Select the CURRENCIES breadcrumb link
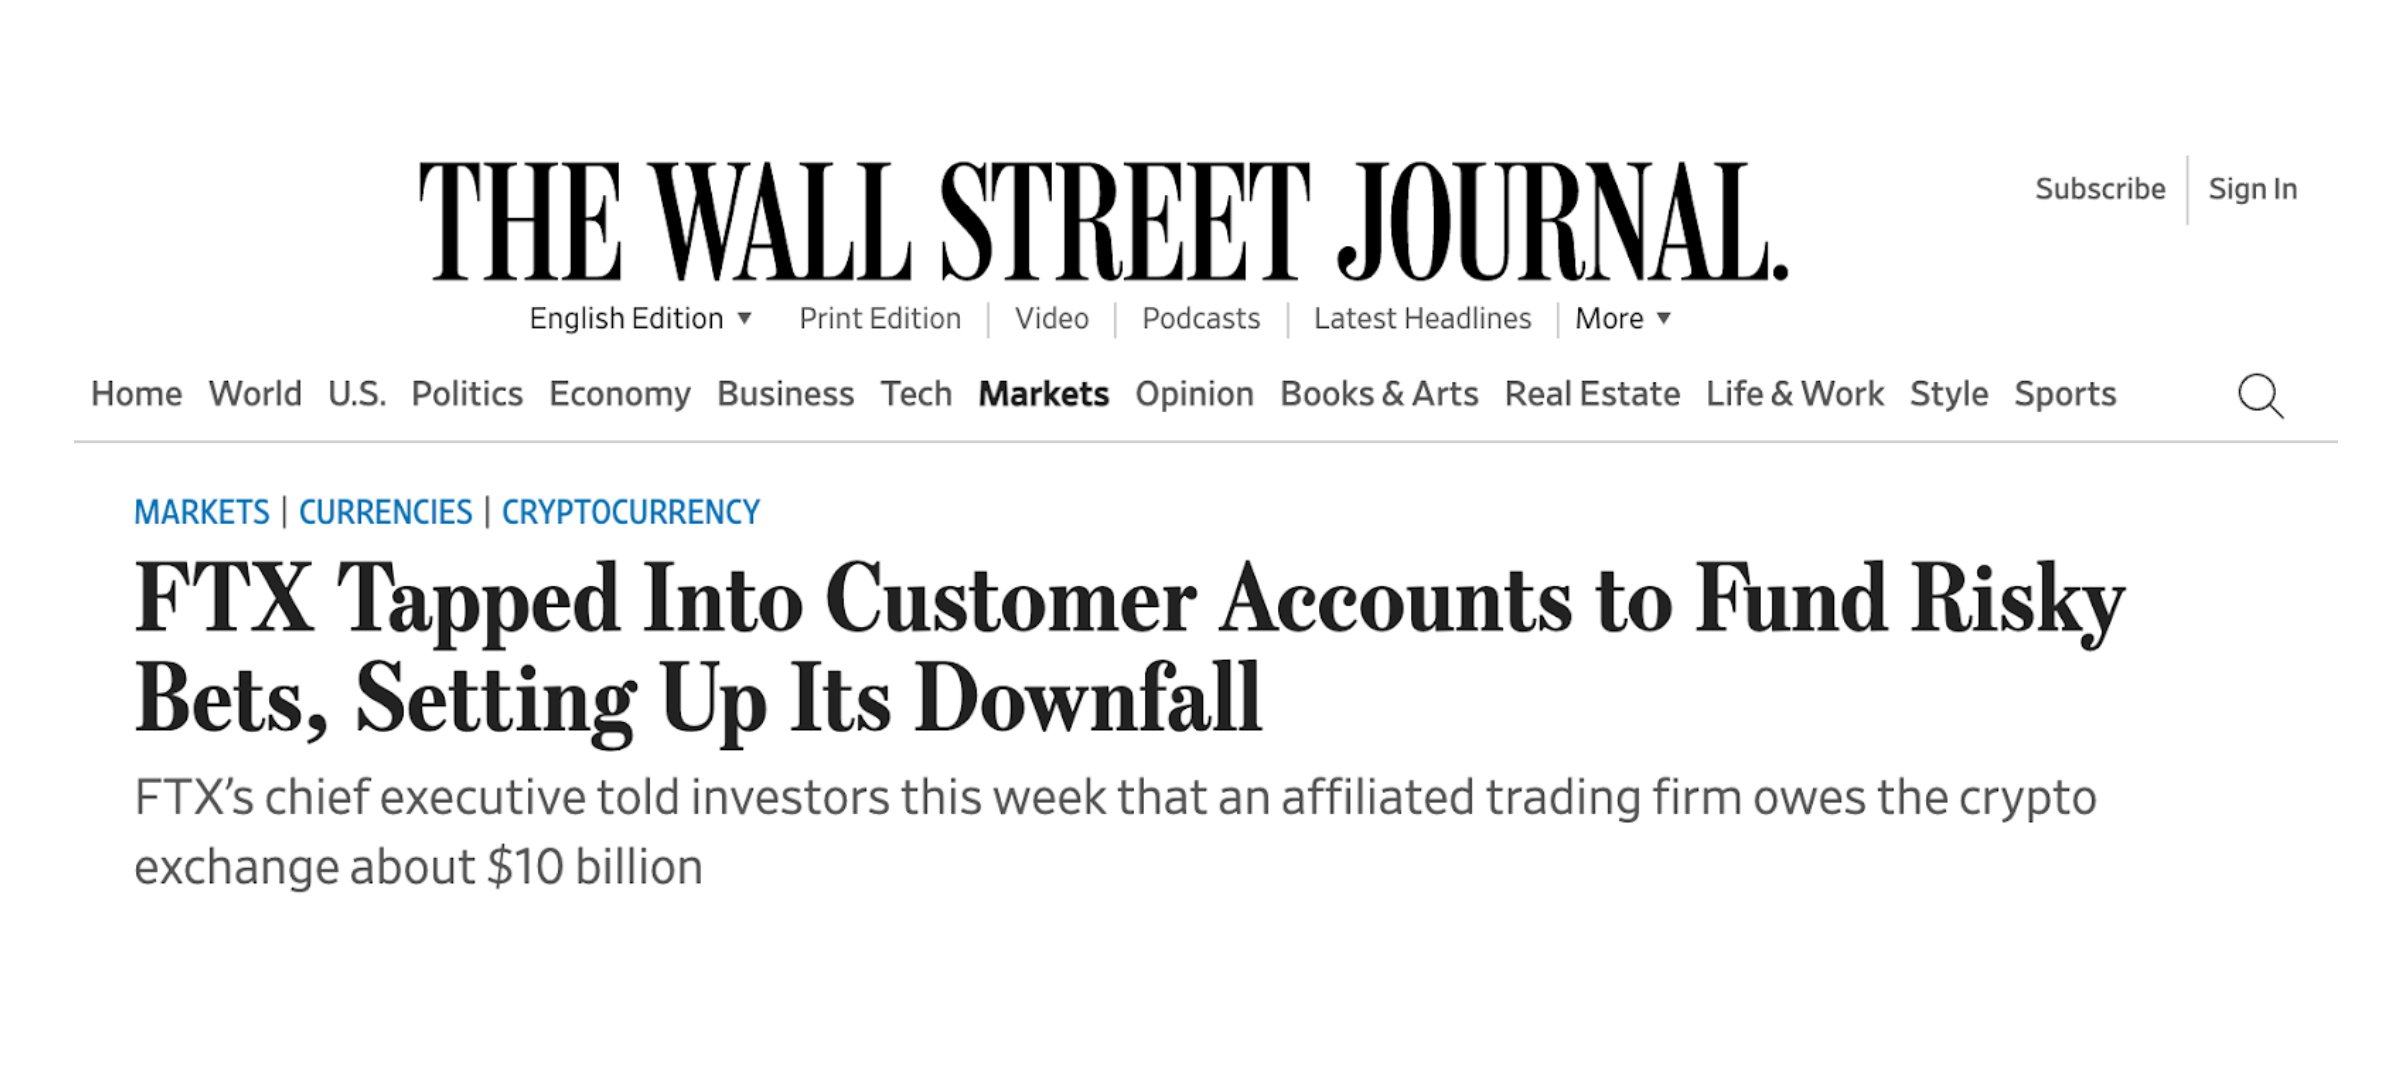Viewport: 2406px width, 1086px height. point(385,512)
